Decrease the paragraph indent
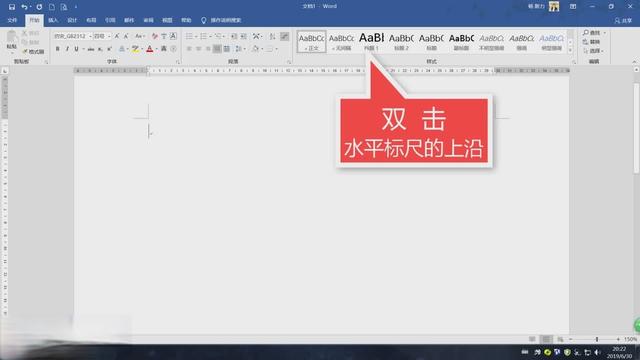 click(234, 36)
